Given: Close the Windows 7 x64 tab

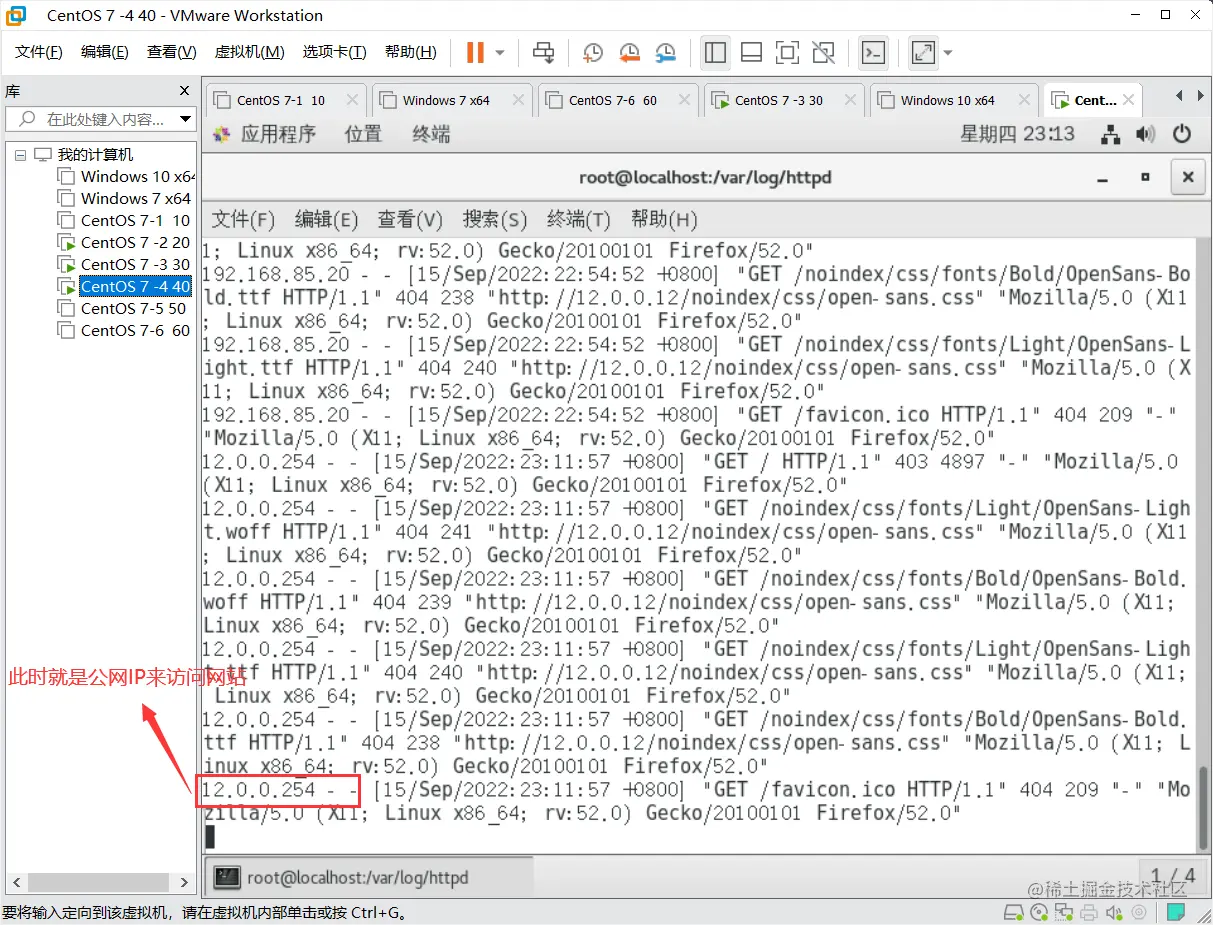Looking at the screenshot, I should [518, 100].
